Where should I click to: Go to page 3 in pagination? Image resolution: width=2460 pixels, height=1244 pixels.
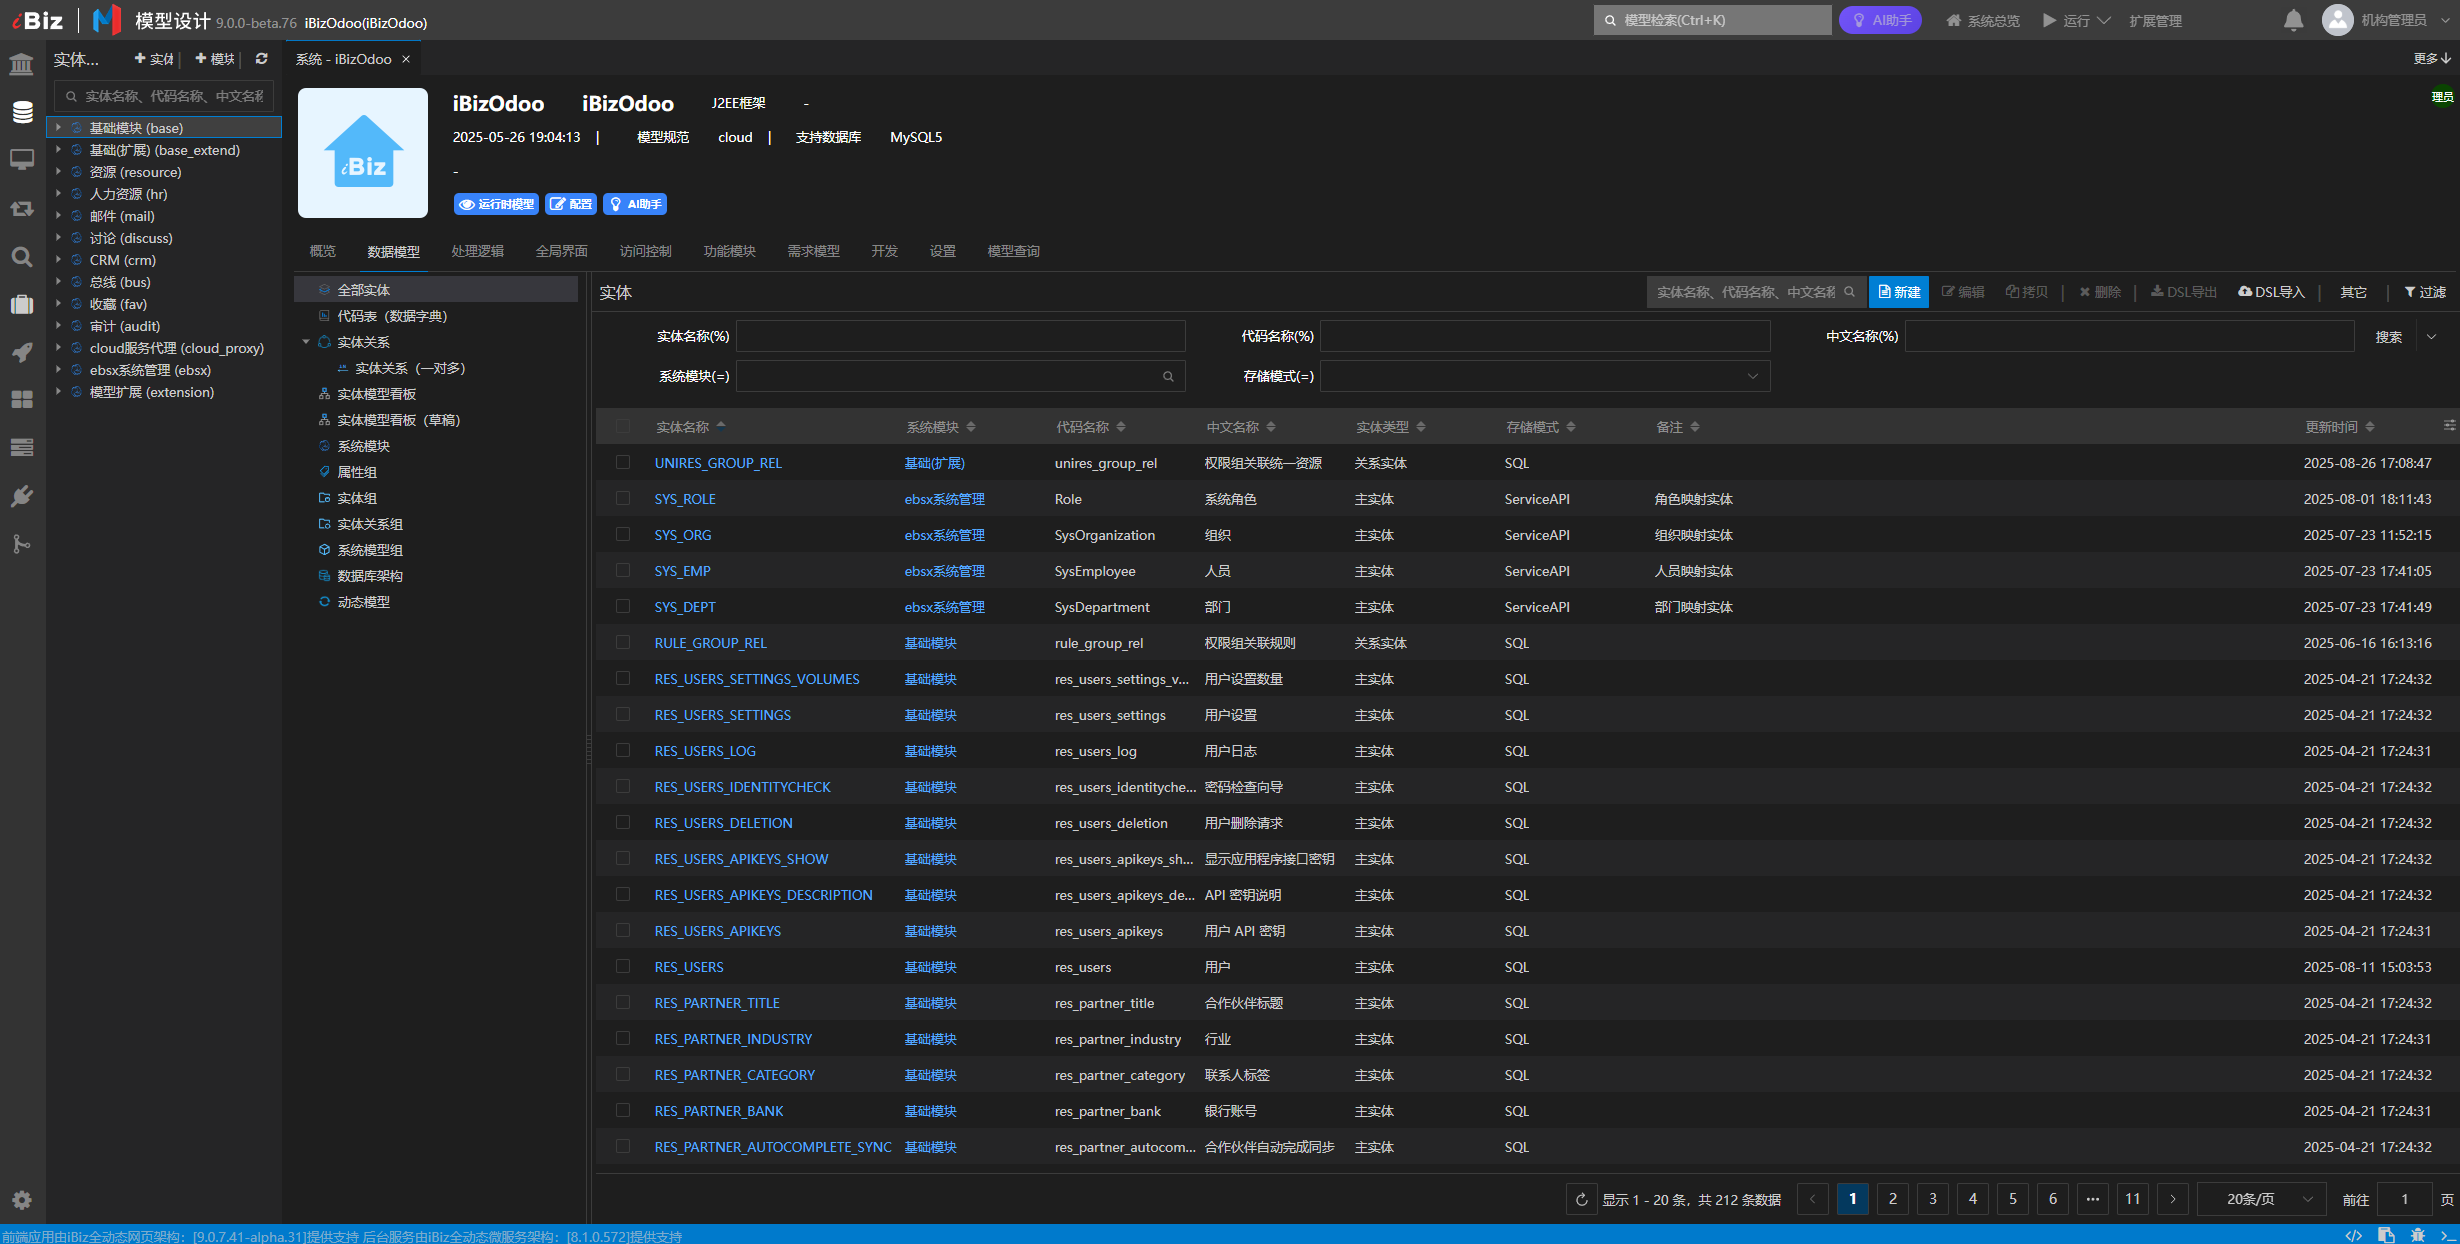click(1932, 1199)
